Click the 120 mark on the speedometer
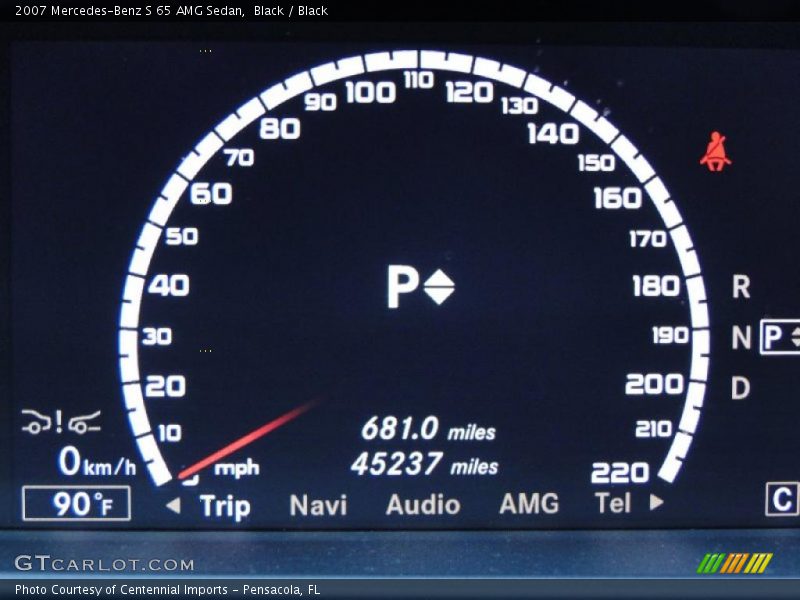Screen dimensions: 800x600 tap(469, 92)
